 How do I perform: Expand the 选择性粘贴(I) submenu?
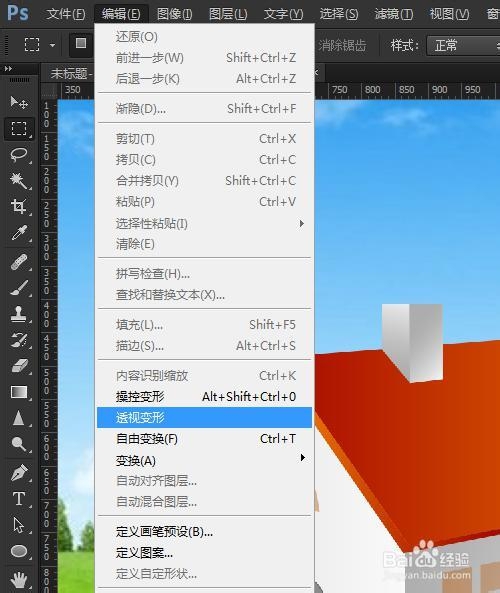205,224
